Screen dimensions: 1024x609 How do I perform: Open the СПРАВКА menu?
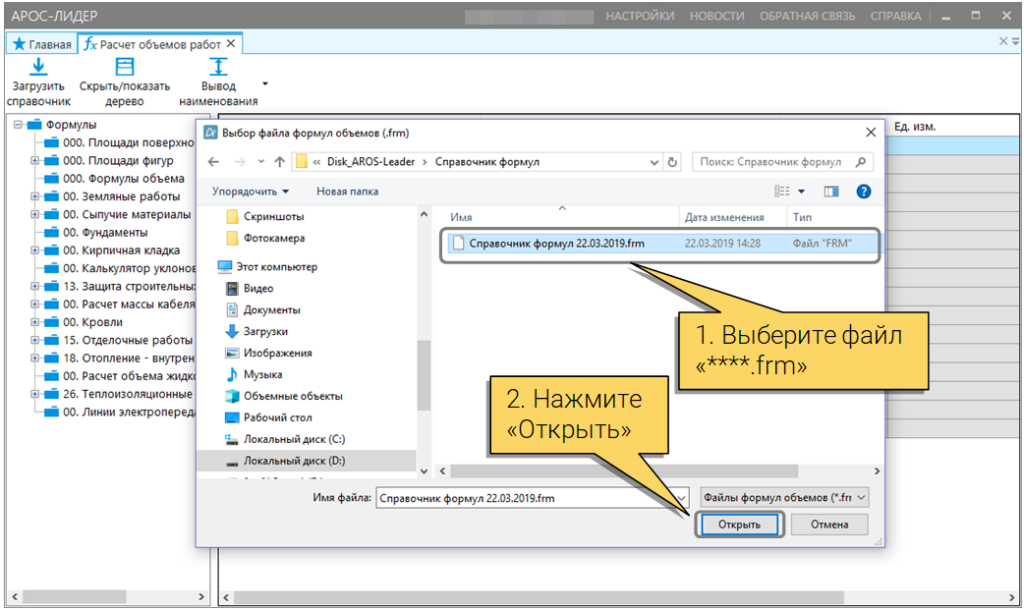point(895,16)
